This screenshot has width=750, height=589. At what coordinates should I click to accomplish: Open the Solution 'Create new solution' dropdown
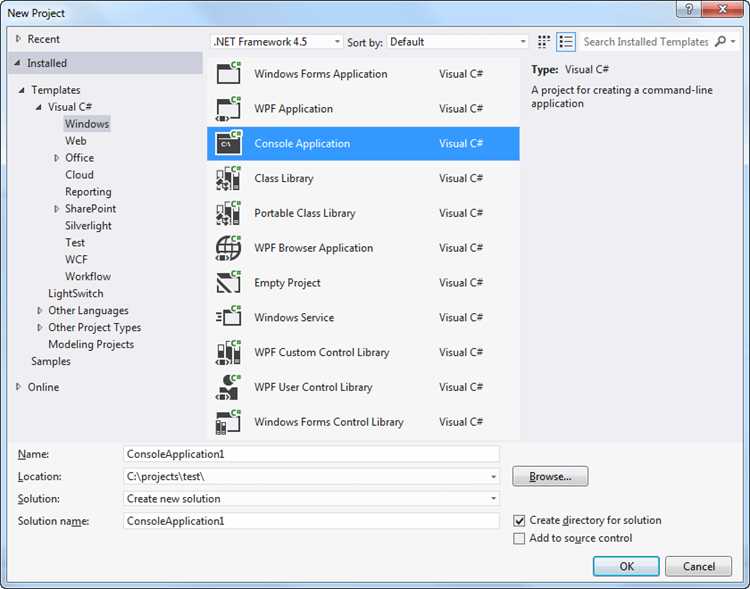[x=311, y=499]
